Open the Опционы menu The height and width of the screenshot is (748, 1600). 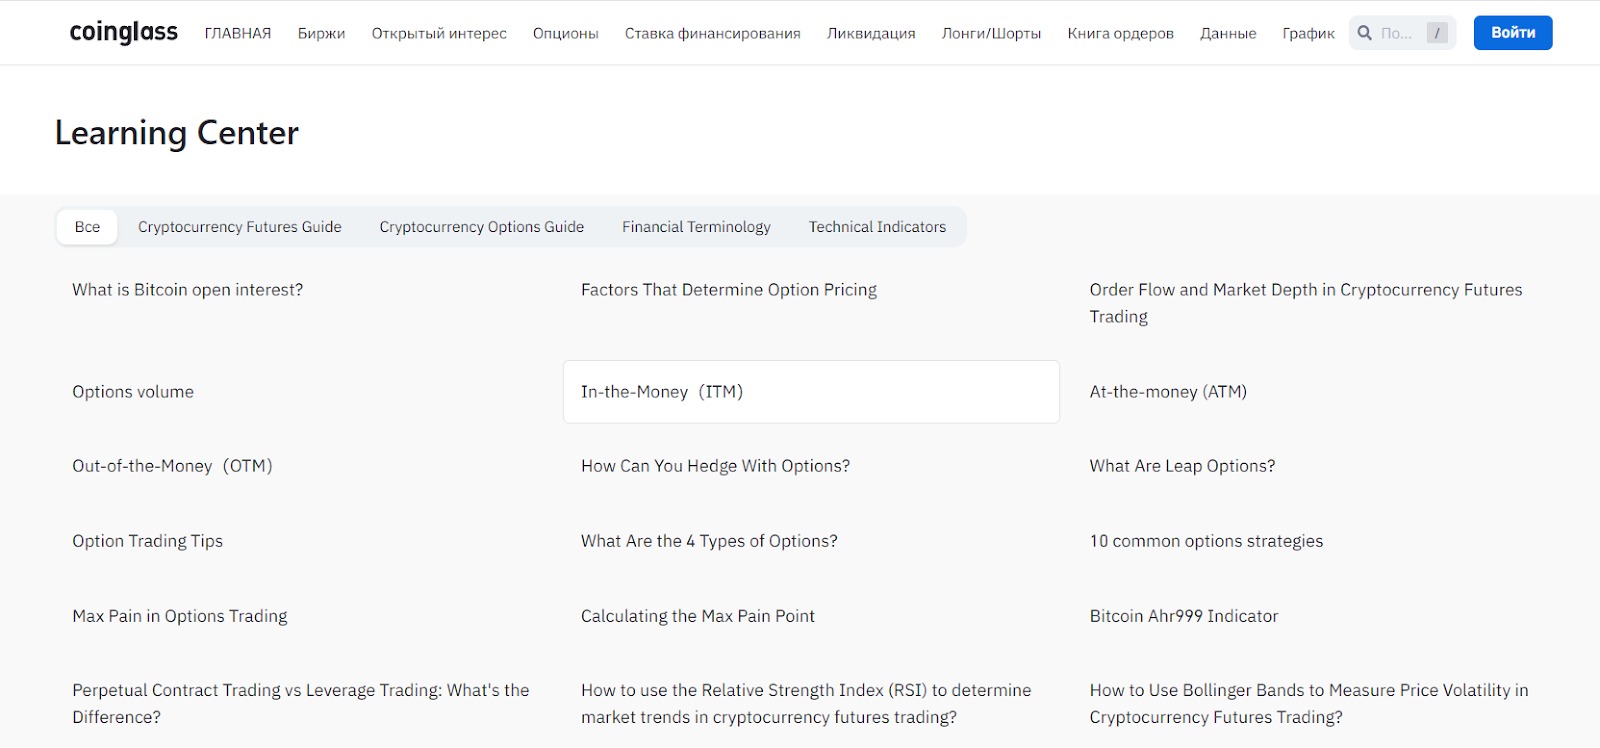tap(566, 33)
